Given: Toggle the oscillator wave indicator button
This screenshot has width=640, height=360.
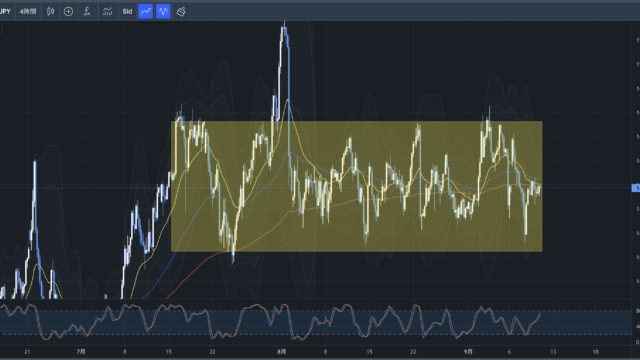Looking at the screenshot, I should coord(163,11).
